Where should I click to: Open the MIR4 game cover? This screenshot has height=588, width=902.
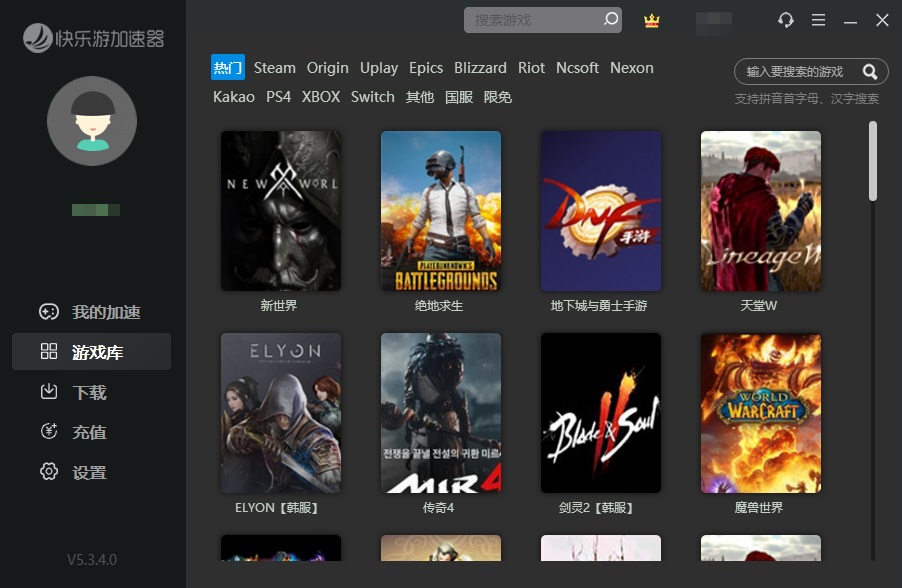click(x=441, y=413)
